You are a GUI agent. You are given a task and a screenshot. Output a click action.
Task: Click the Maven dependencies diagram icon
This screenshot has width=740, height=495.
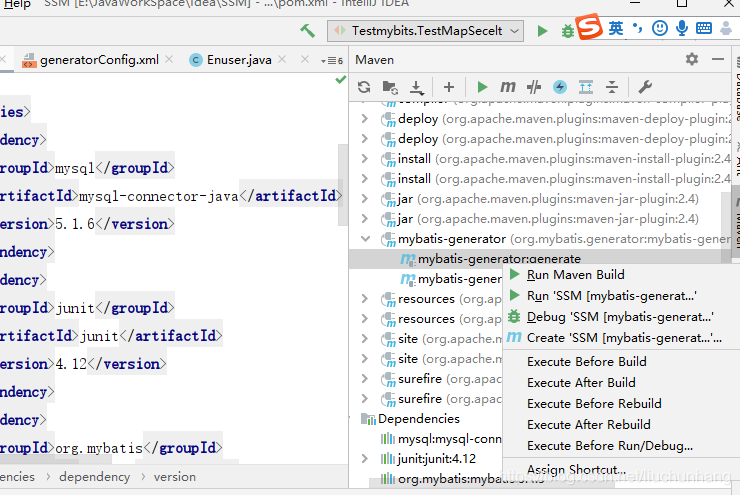pyautogui.click(x=586, y=87)
